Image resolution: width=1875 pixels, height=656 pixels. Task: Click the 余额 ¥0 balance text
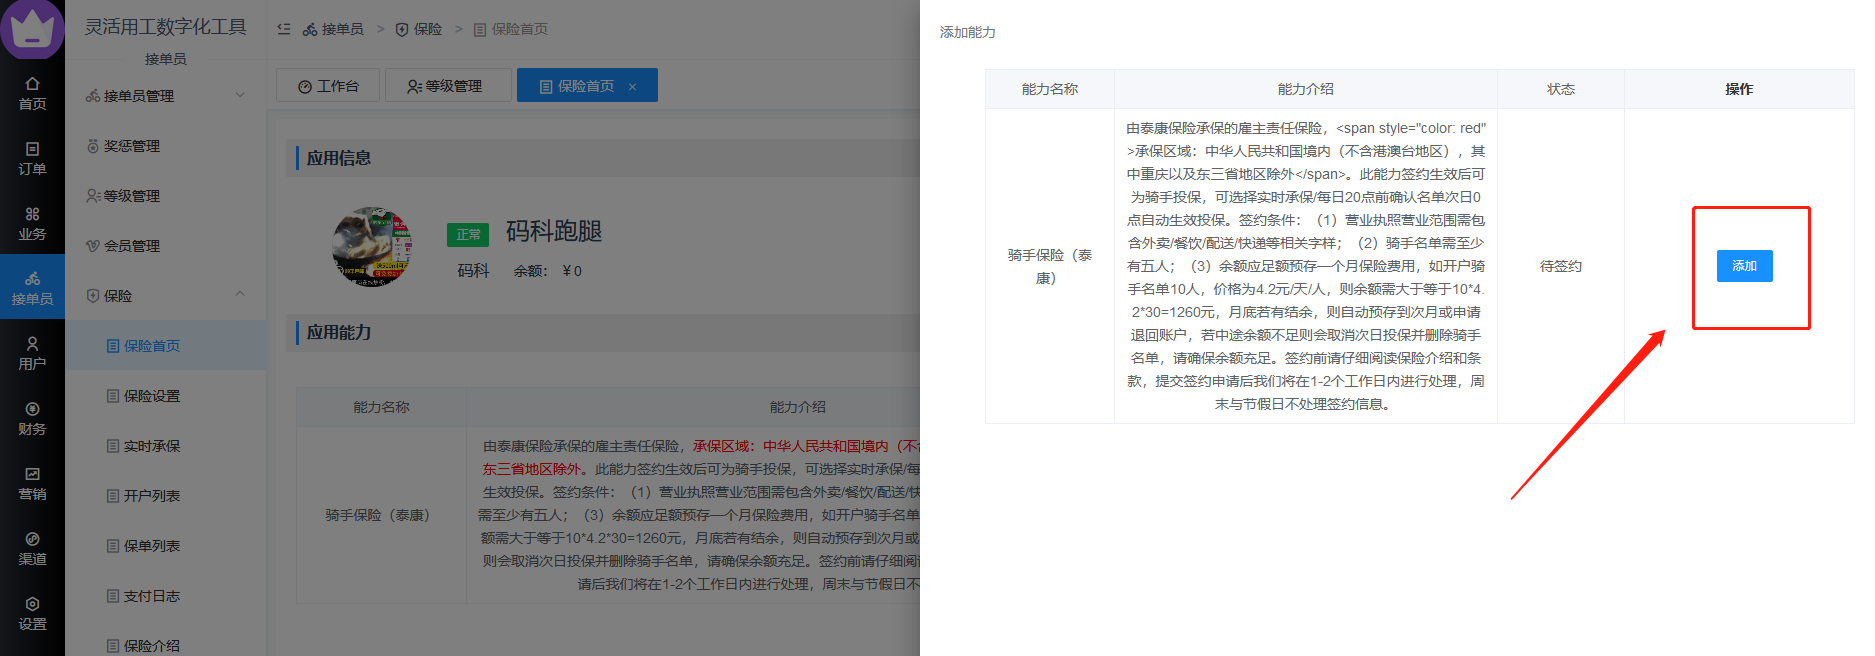click(x=548, y=271)
